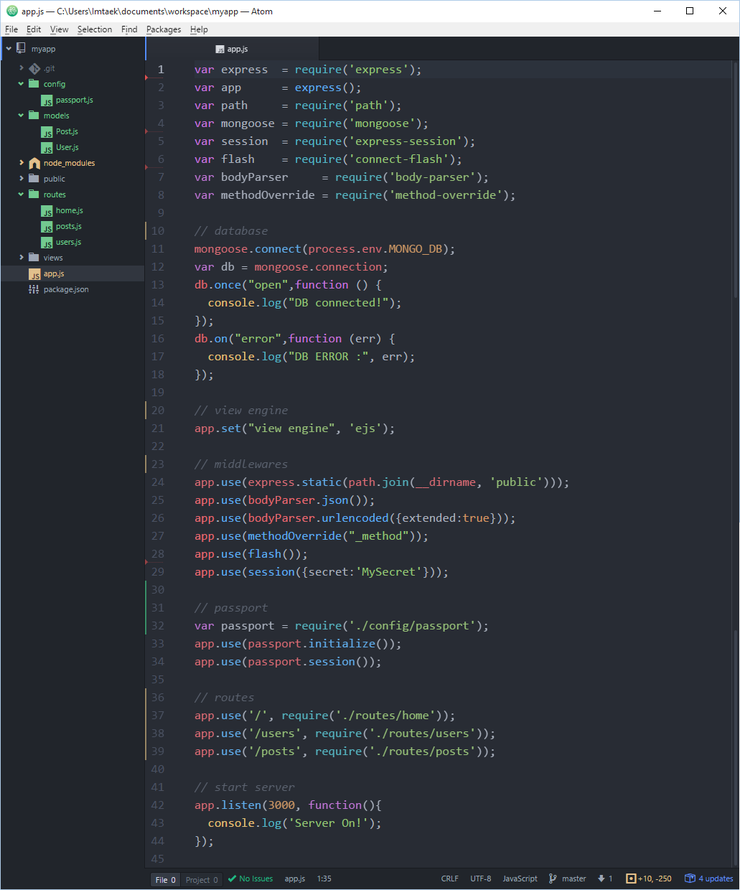This screenshot has height=890, width=740.
Task: Click the CRLF line-ending selector
Action: coord(449,878)
